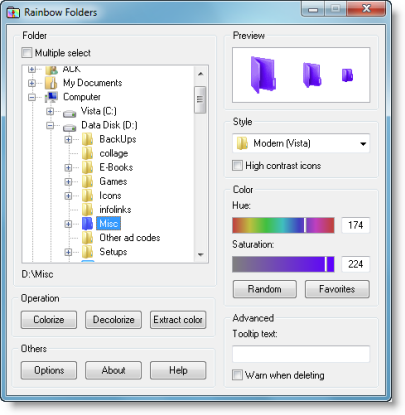Click the Vista (C:) drive icon
This screenshot has width=405, height=415.
pyautogui.click(x=70, y=113)
